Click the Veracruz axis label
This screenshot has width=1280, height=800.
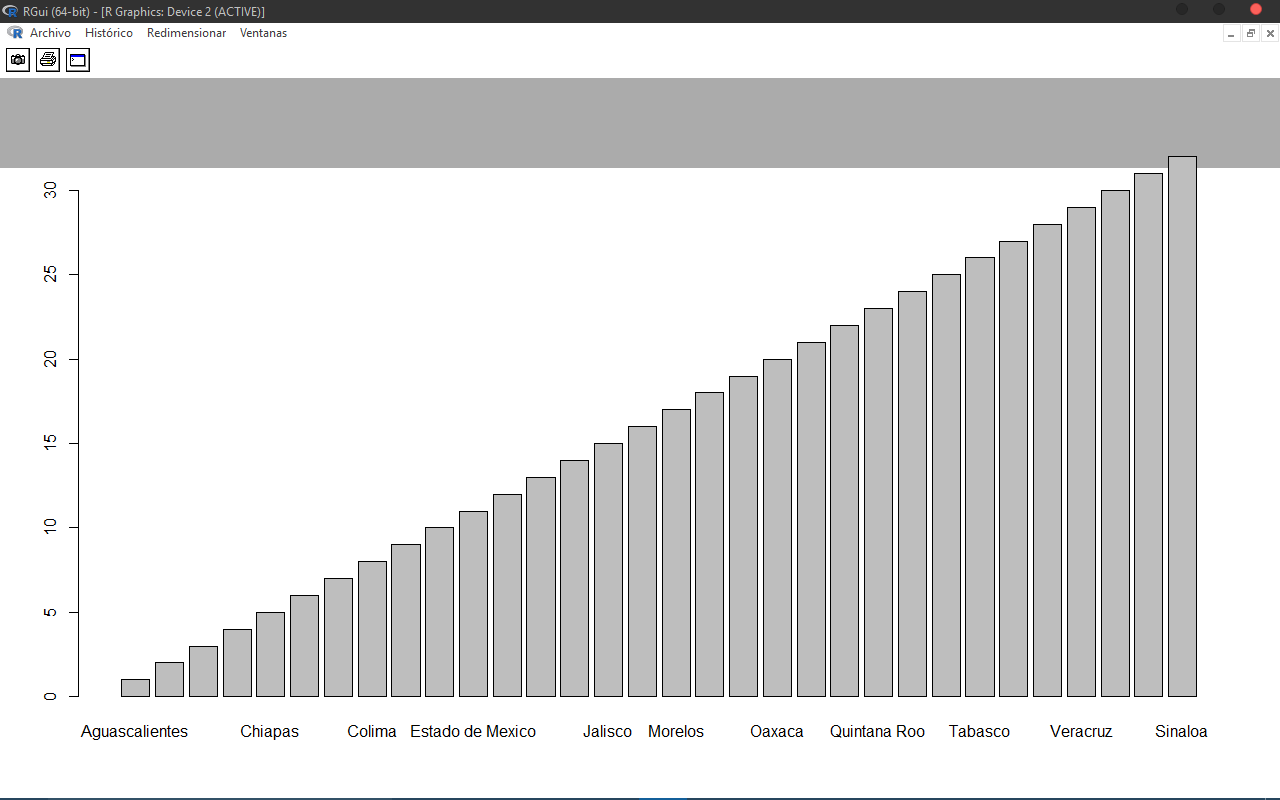pyautogui.click(x=1081, y=732)
